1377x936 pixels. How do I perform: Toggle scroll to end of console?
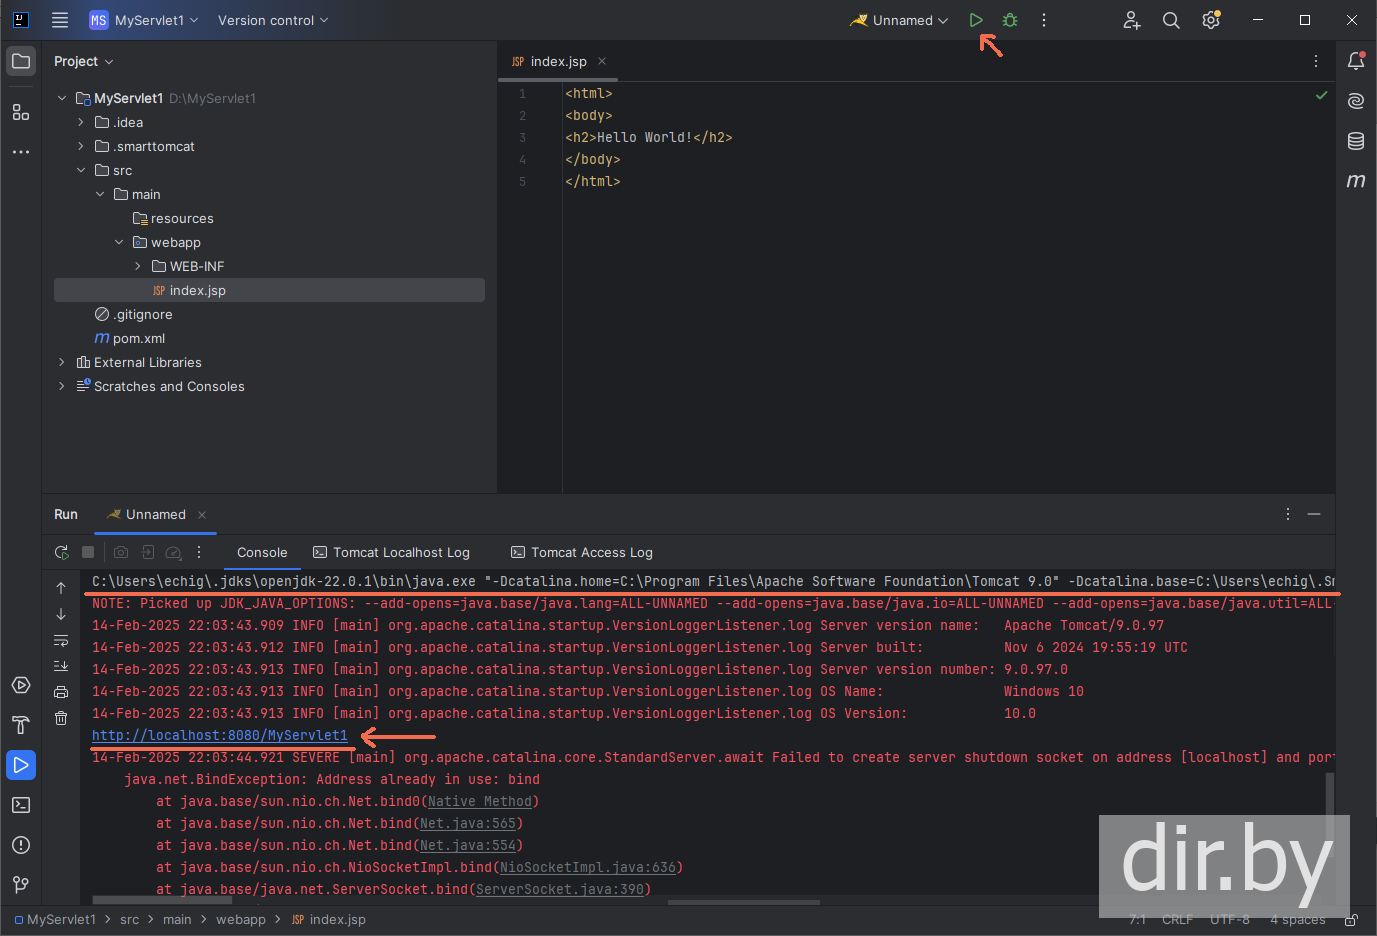click(61, 666)
